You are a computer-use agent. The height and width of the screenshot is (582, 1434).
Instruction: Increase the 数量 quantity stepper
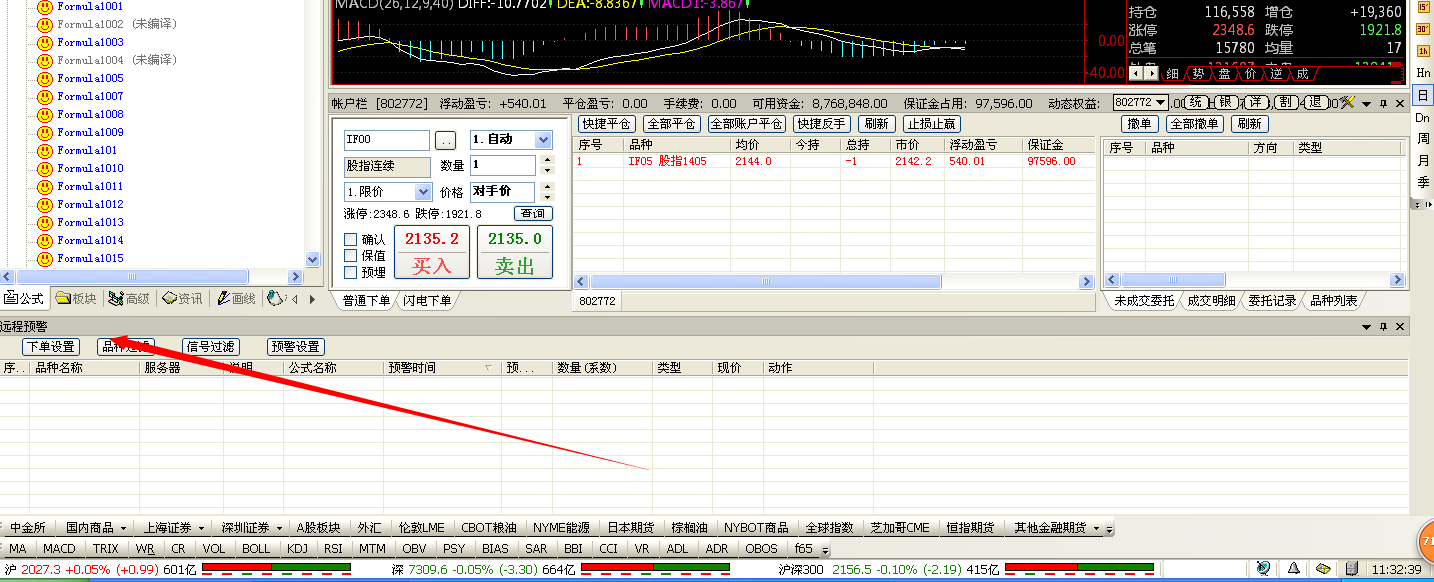pos(546,160)
